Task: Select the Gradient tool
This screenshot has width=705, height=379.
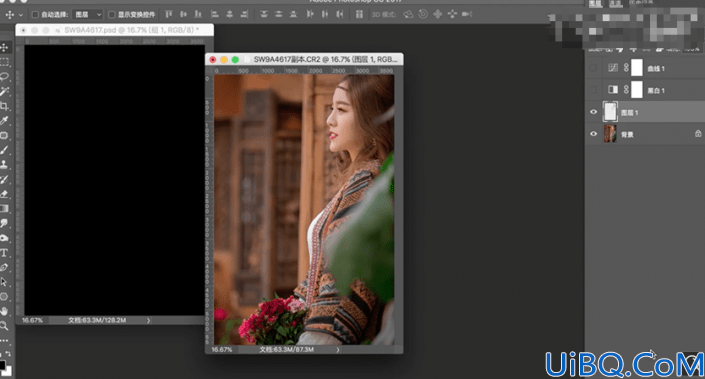Action: [4, 209]
